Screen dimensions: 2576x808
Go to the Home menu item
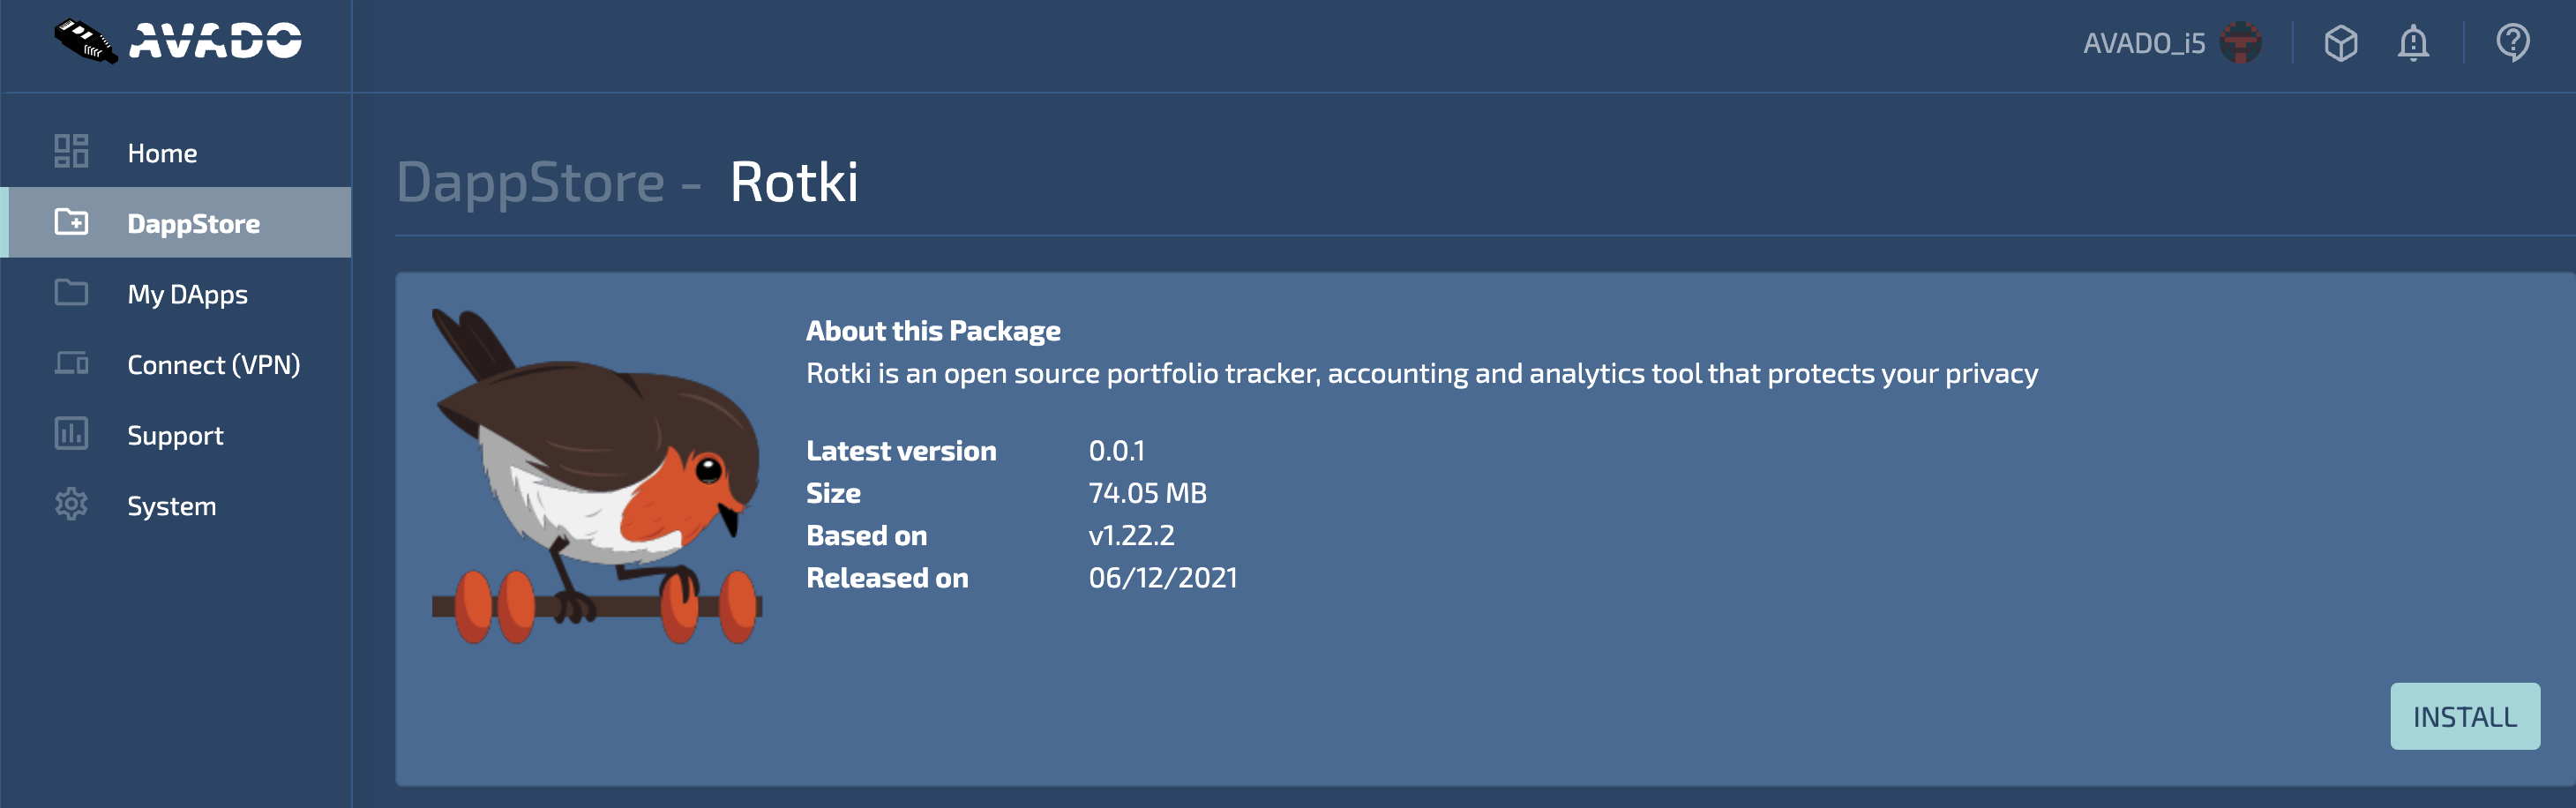tap(162, 153)
